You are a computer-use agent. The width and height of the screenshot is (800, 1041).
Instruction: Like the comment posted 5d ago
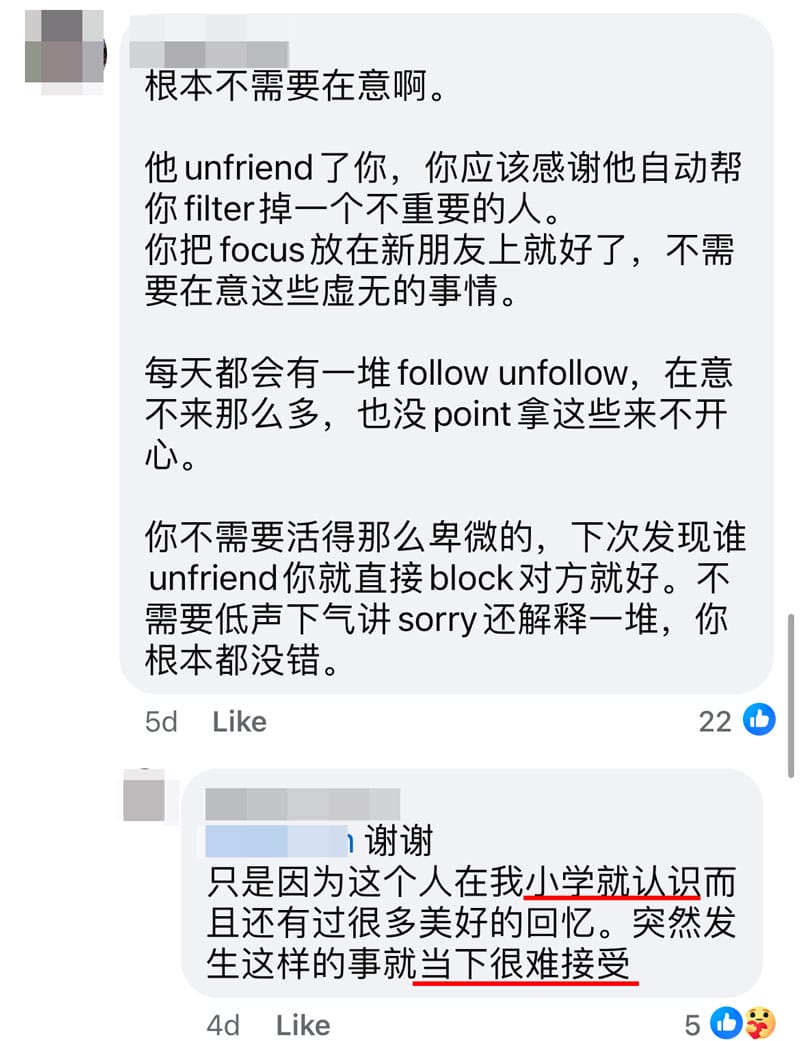(x=239, y=722)
